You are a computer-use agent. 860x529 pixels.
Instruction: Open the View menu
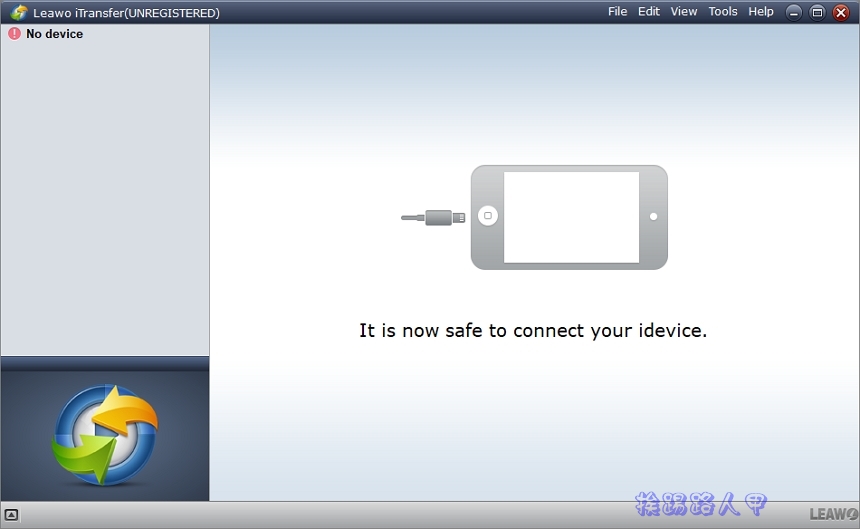[683, 12]
